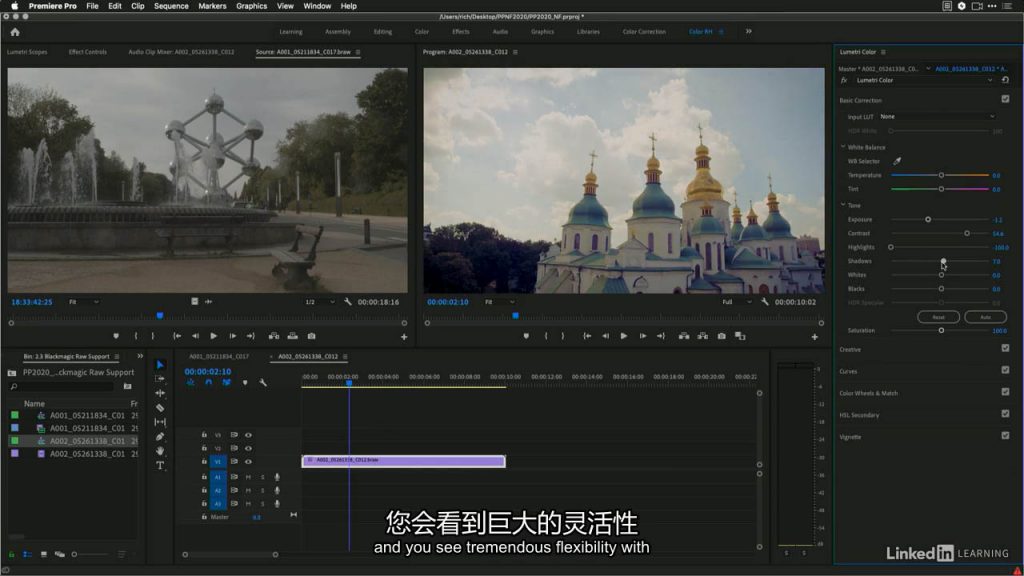
Task: Create new bin in Project panel
Action: pyautogui.click(x=127, y=387)
